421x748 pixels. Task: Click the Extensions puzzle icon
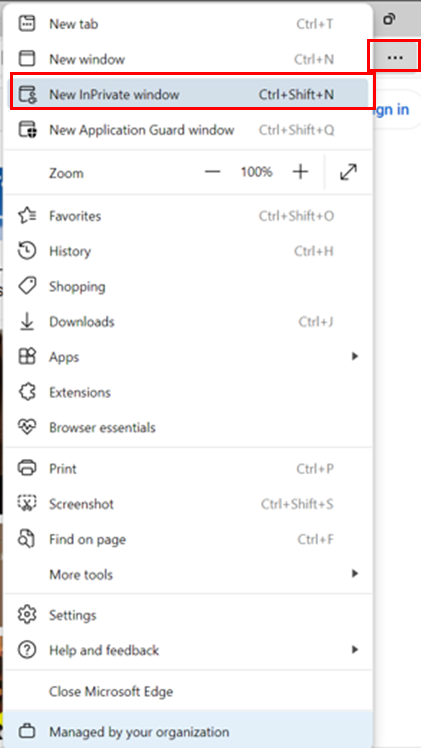(27, 392)
